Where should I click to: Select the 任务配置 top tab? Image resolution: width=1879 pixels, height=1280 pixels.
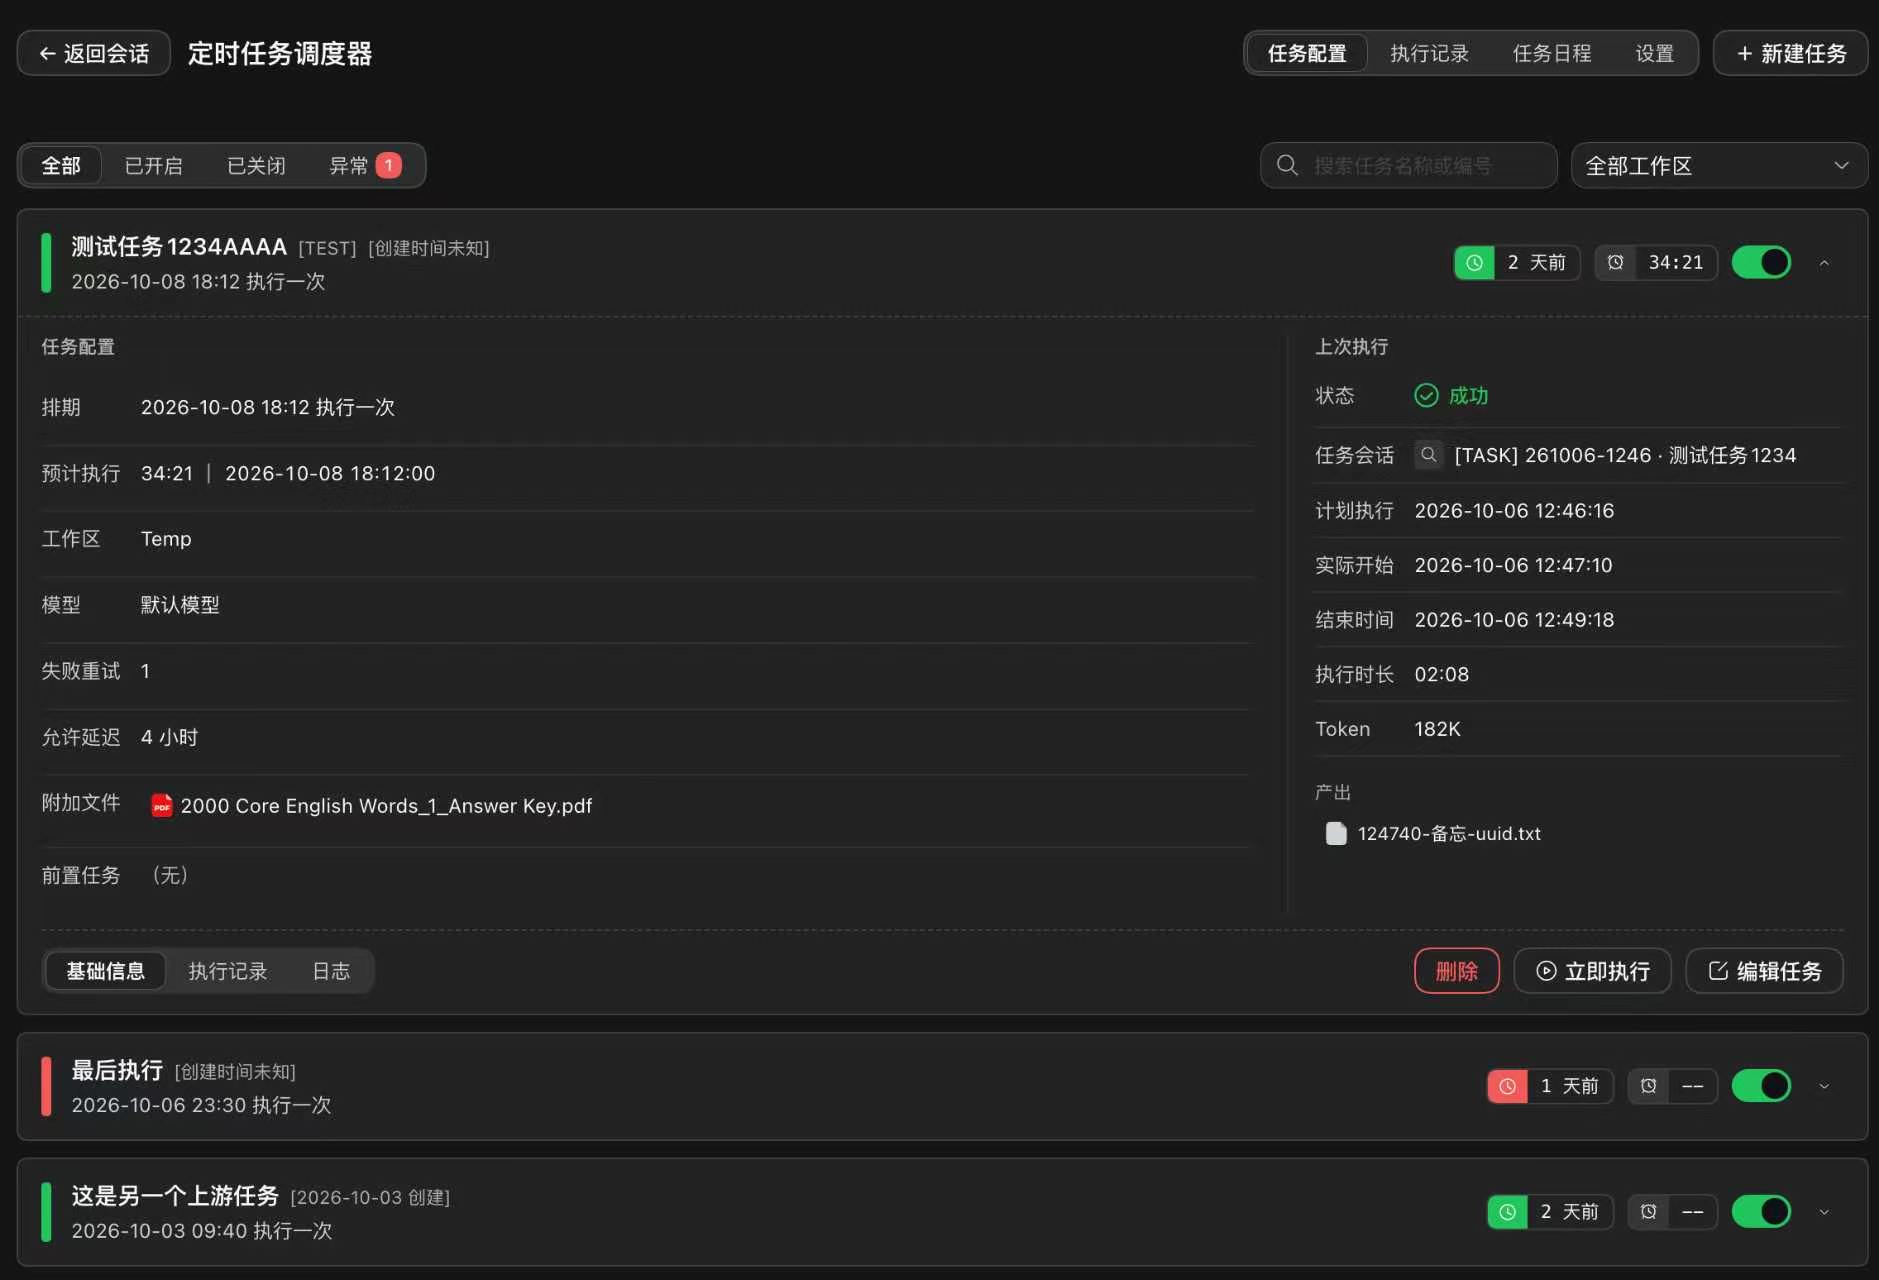click(x=1307, y=53)
